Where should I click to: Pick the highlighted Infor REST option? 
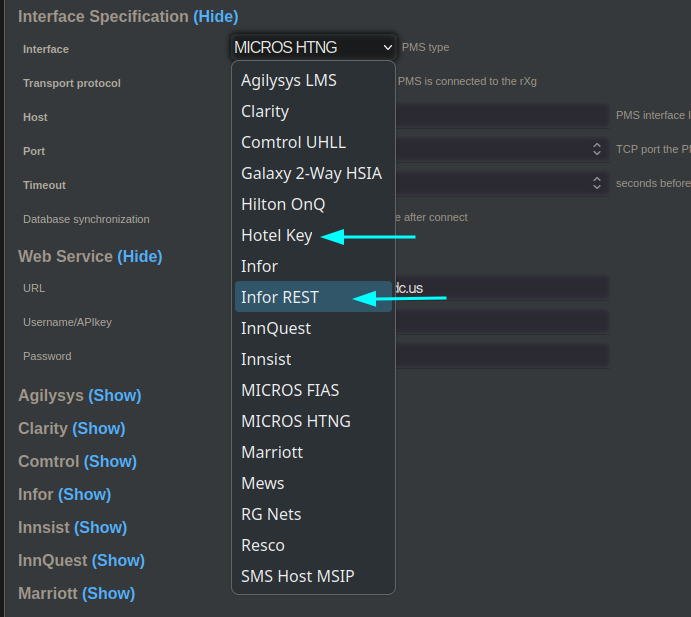click(x=313, y=297)
